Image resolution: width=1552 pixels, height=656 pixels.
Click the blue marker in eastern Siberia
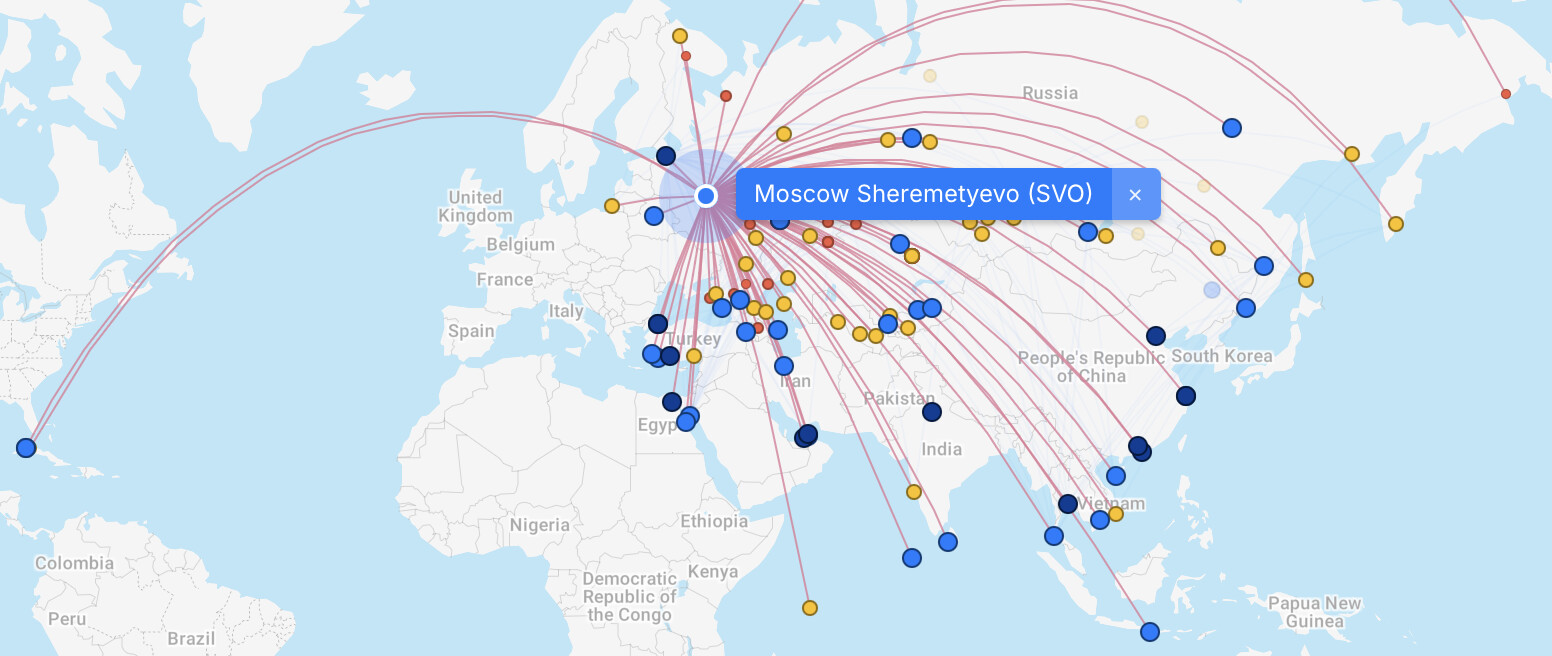click(1232, 128)
